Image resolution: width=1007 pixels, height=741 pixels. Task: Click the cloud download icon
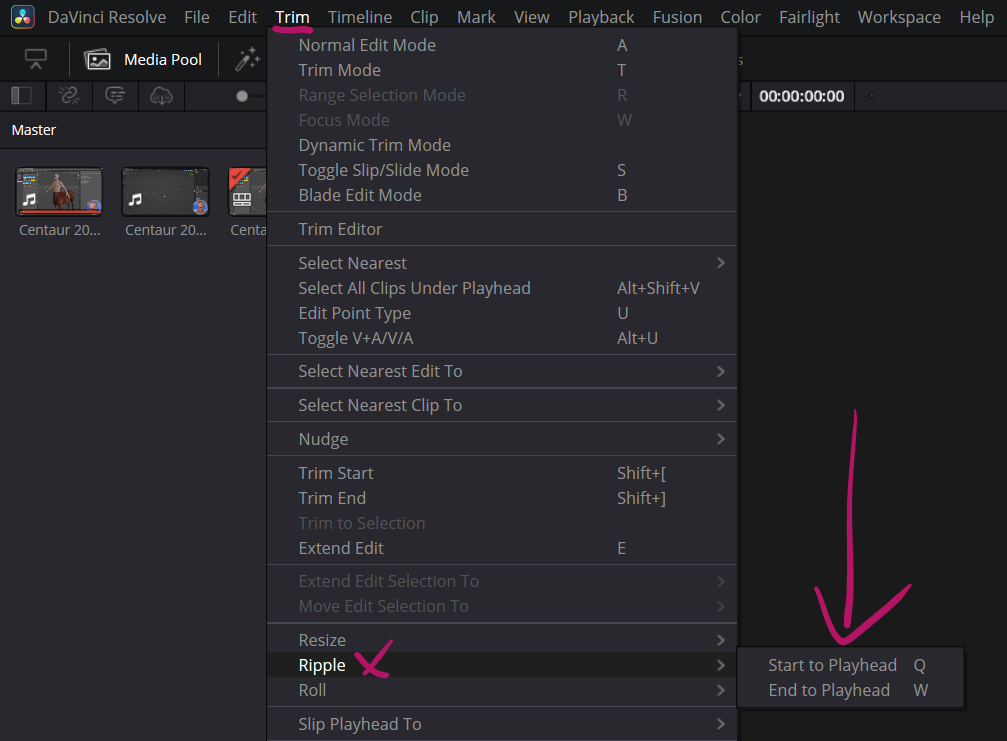click(161, 96)
